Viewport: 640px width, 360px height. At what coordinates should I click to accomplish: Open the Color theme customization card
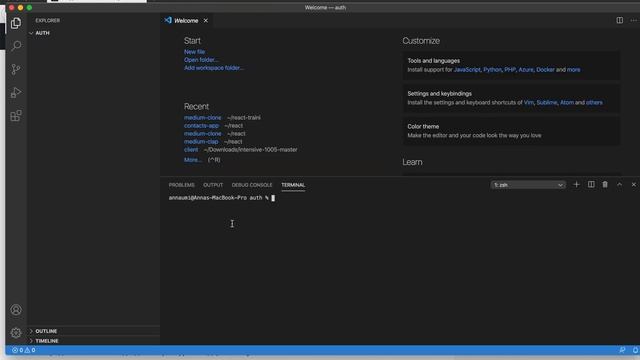(x=511, y=131)
